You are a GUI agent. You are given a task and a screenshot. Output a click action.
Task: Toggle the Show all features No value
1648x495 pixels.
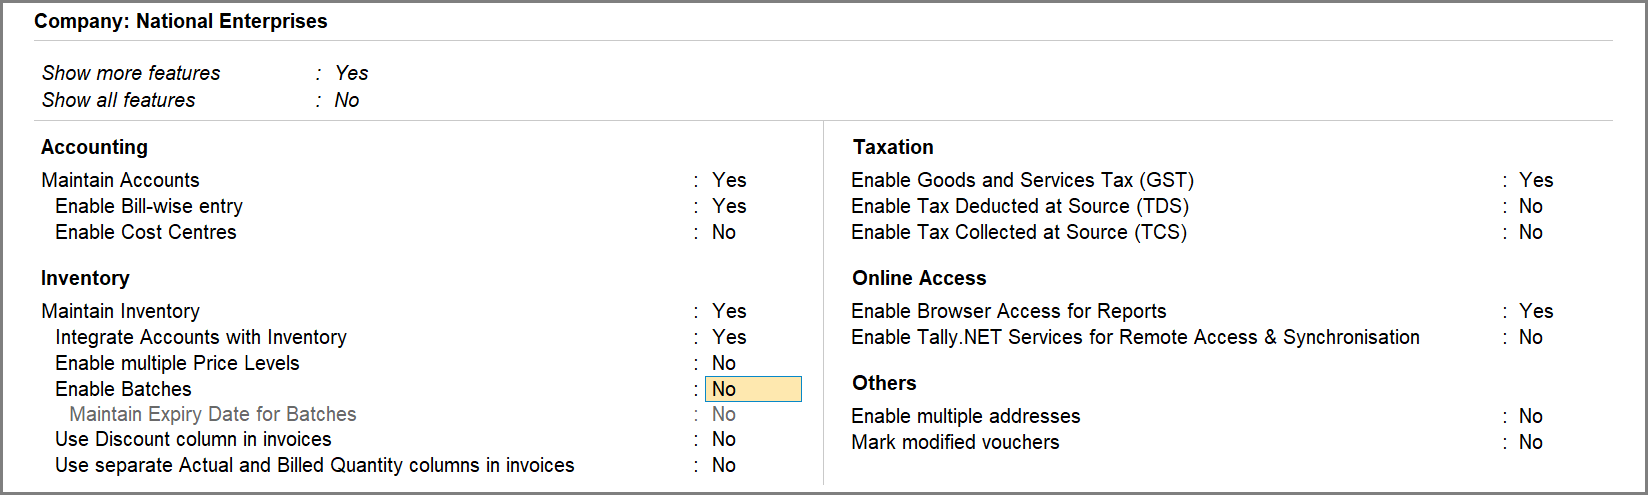(x=346, y=100)
